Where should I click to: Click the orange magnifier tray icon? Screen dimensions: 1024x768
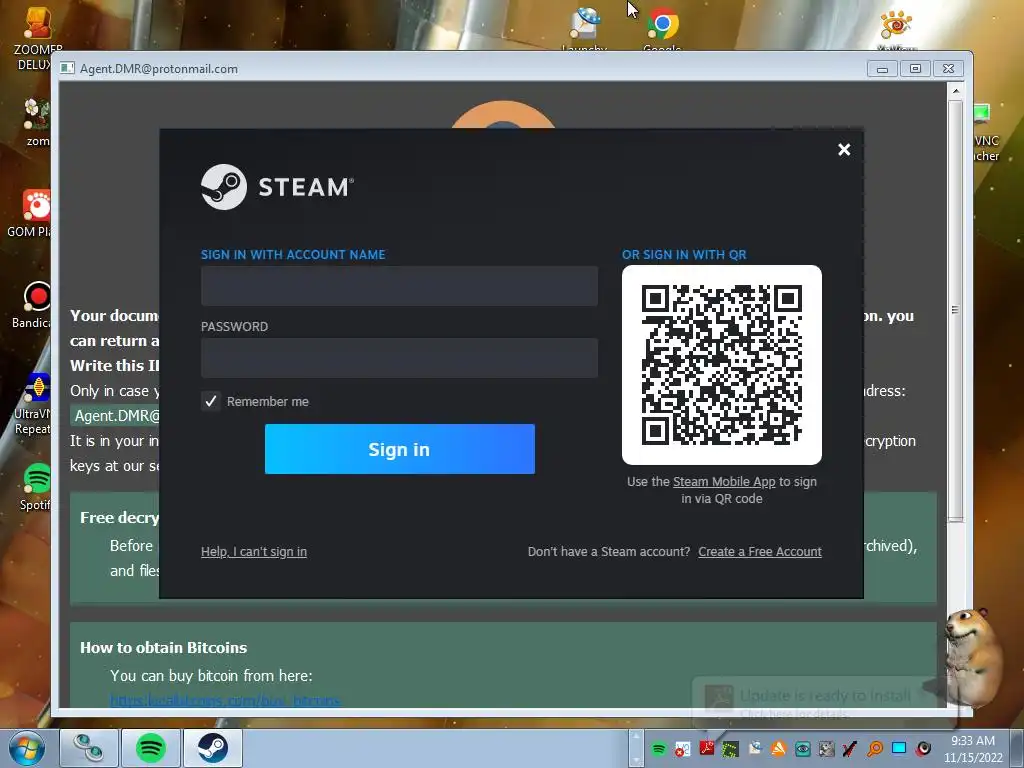tap(875, 749)
